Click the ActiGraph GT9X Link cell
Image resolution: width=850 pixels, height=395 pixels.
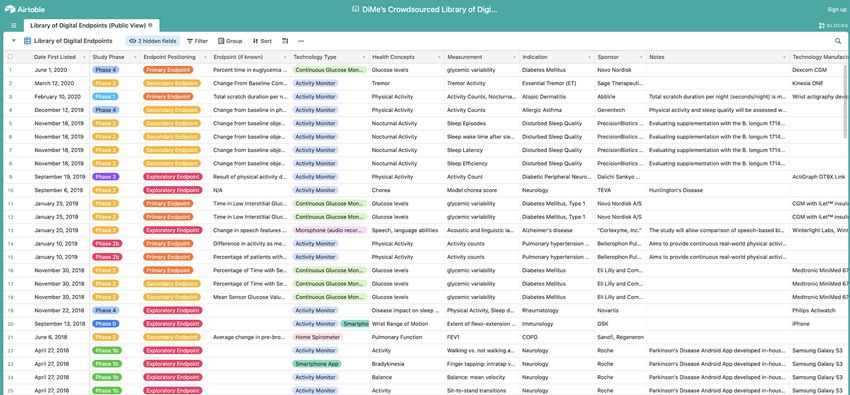pyautogui.click(x=820, y=177)
